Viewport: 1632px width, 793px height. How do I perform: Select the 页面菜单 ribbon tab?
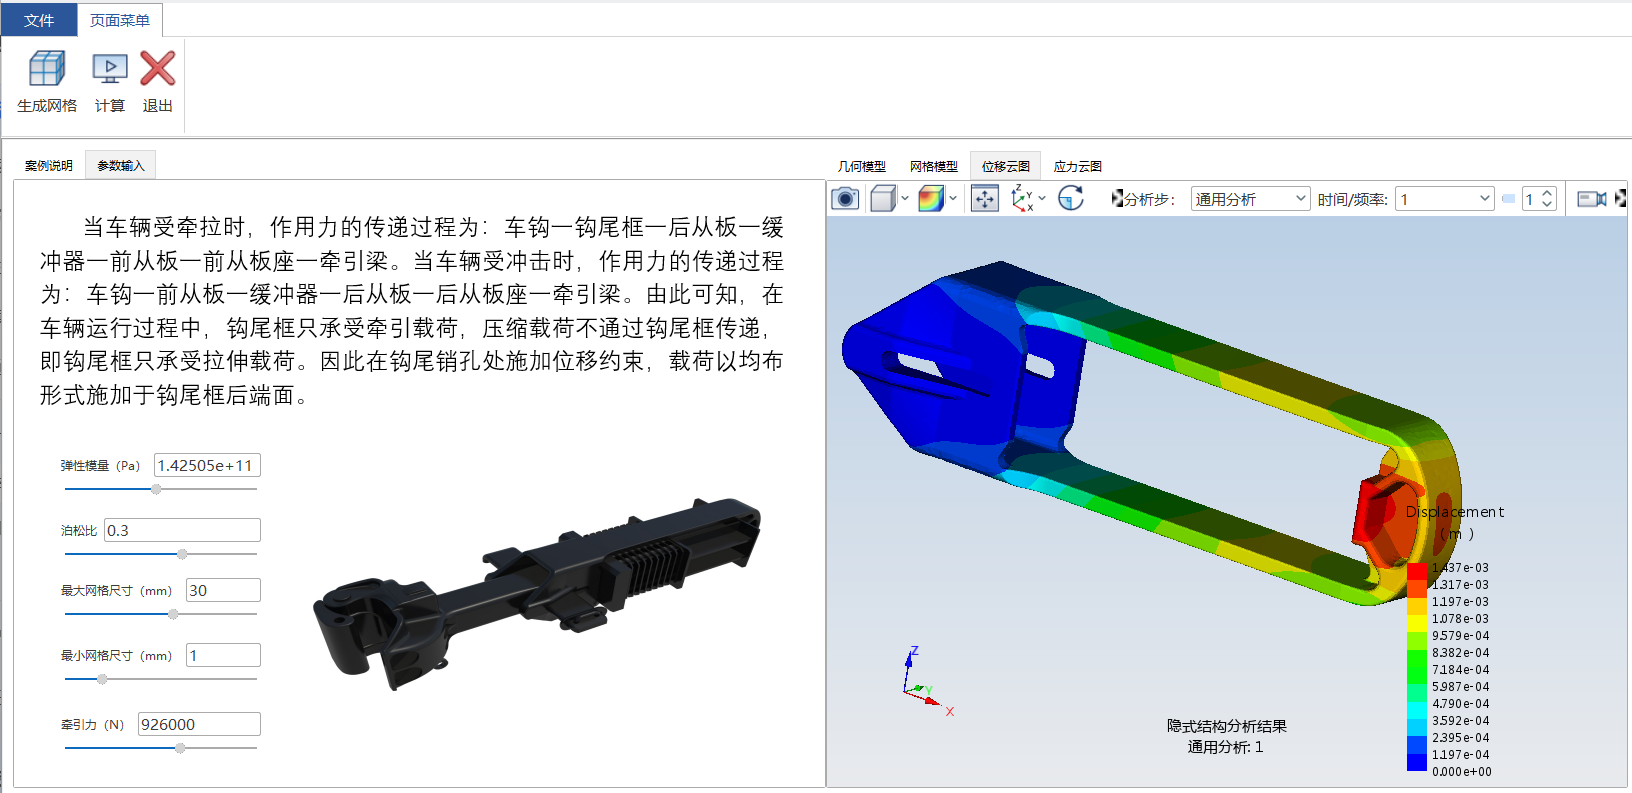(x=120, y=20)
